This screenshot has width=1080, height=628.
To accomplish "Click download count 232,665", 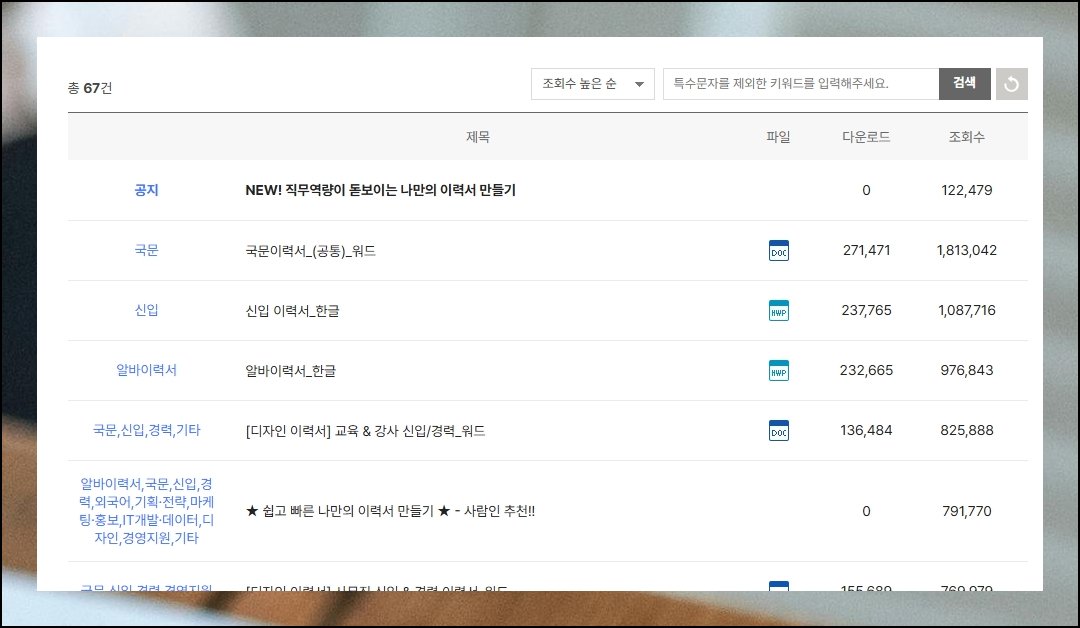I will 866,370.
